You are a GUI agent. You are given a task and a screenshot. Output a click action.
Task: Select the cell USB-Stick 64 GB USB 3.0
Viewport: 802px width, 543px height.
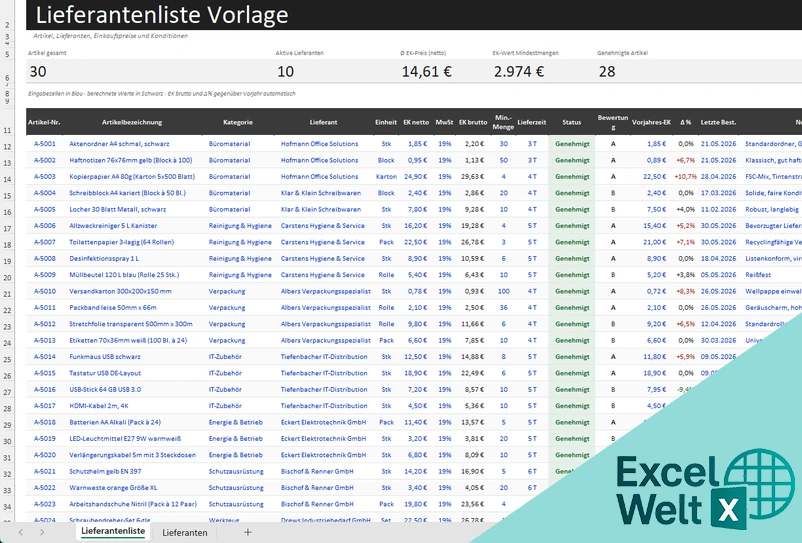click(105, 389)
